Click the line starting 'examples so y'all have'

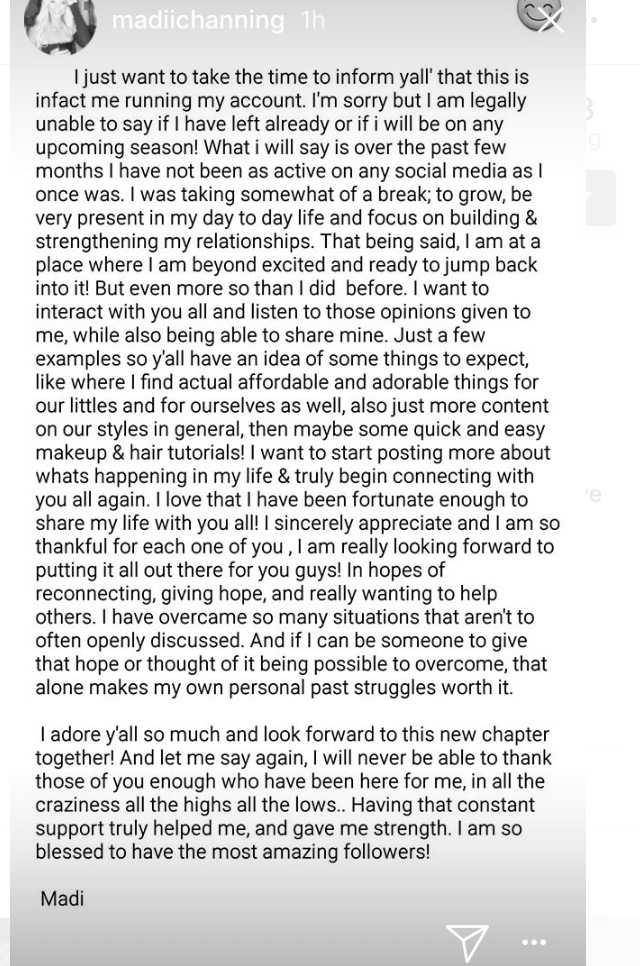pyautogui.click(x=282, y=359)
